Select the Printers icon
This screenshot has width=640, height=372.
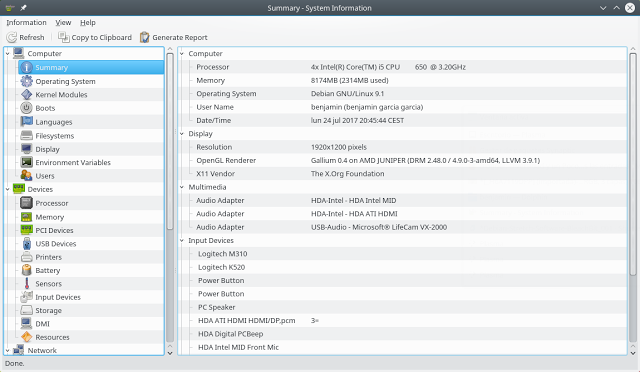tap(27, 257)
